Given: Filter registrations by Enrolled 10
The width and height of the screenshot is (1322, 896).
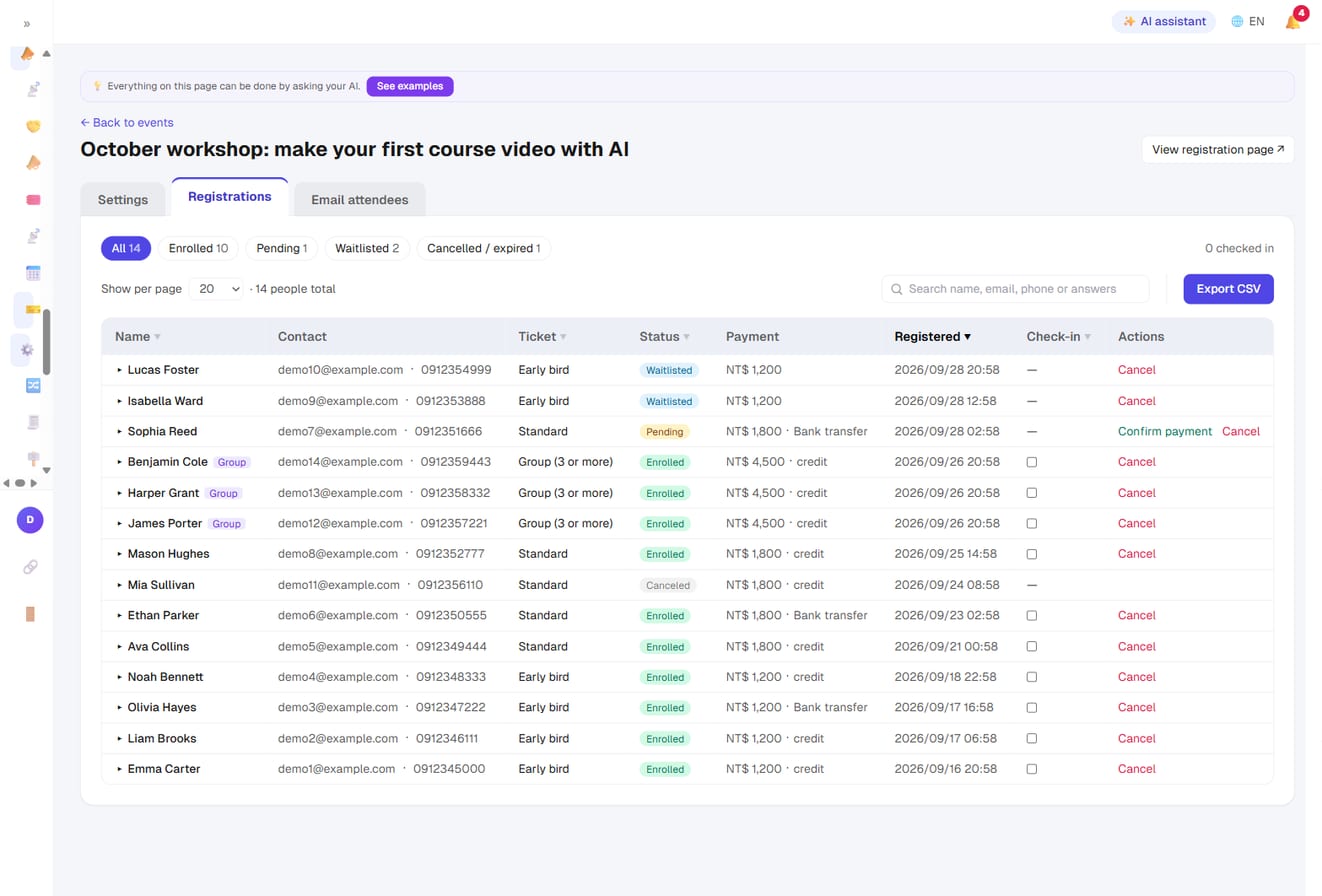Looking at the screenshot, I should [x=198, y=248].
